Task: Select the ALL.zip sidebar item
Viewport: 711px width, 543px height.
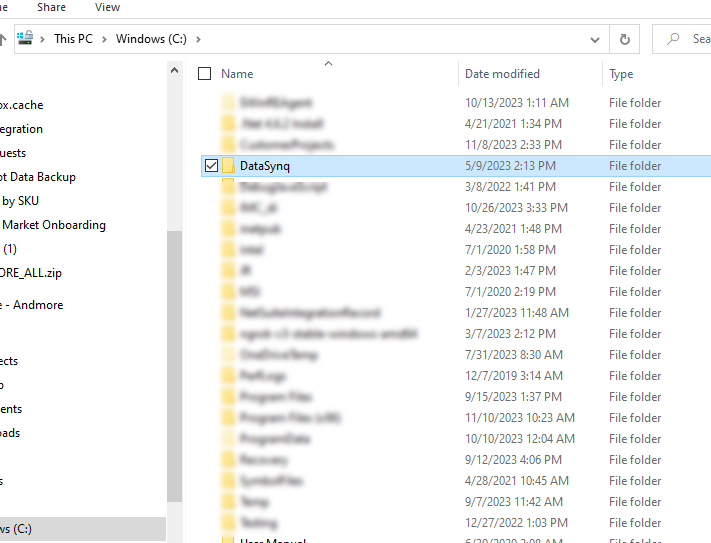Action: pos(31,273)
